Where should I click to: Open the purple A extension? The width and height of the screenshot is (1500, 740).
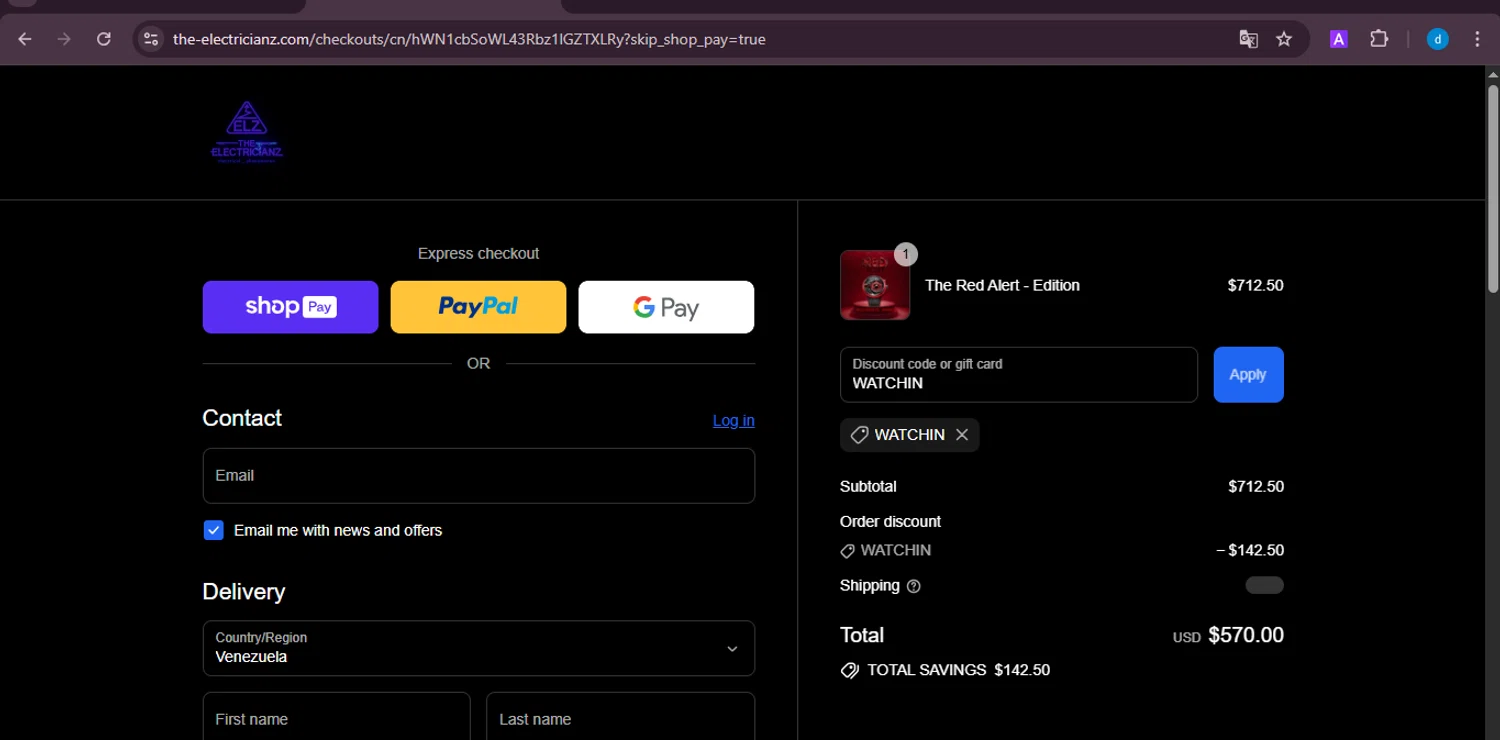coord(1338,39)
